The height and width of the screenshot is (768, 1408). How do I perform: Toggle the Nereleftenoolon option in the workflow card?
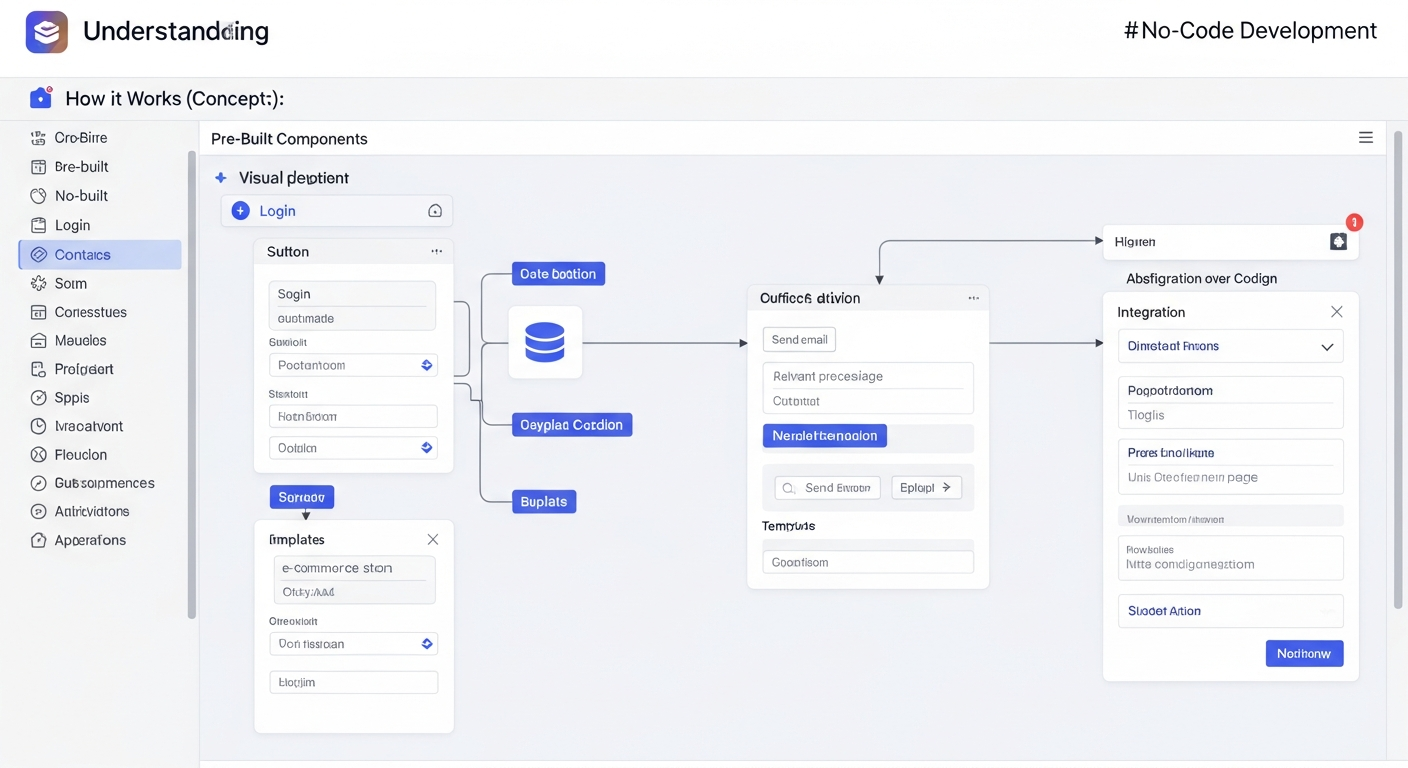(x=824, y=435)
